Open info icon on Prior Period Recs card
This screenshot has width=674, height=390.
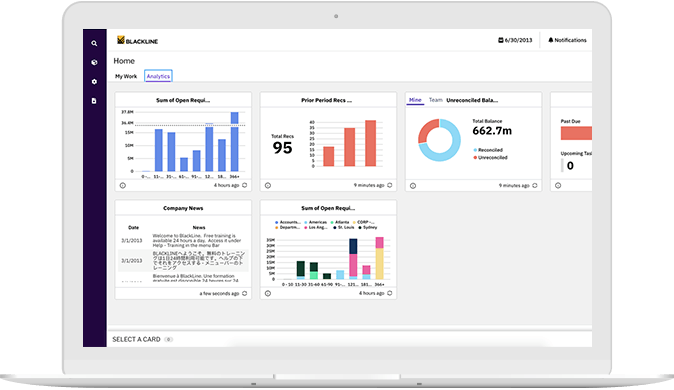[268, 185]
